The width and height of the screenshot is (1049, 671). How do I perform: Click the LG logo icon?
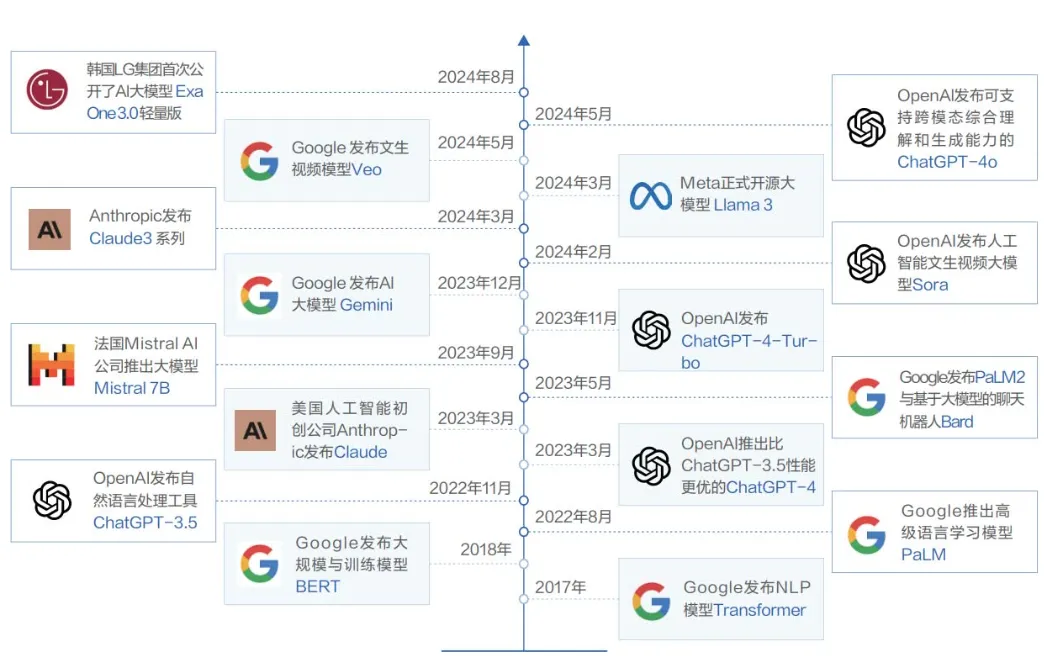47,90
